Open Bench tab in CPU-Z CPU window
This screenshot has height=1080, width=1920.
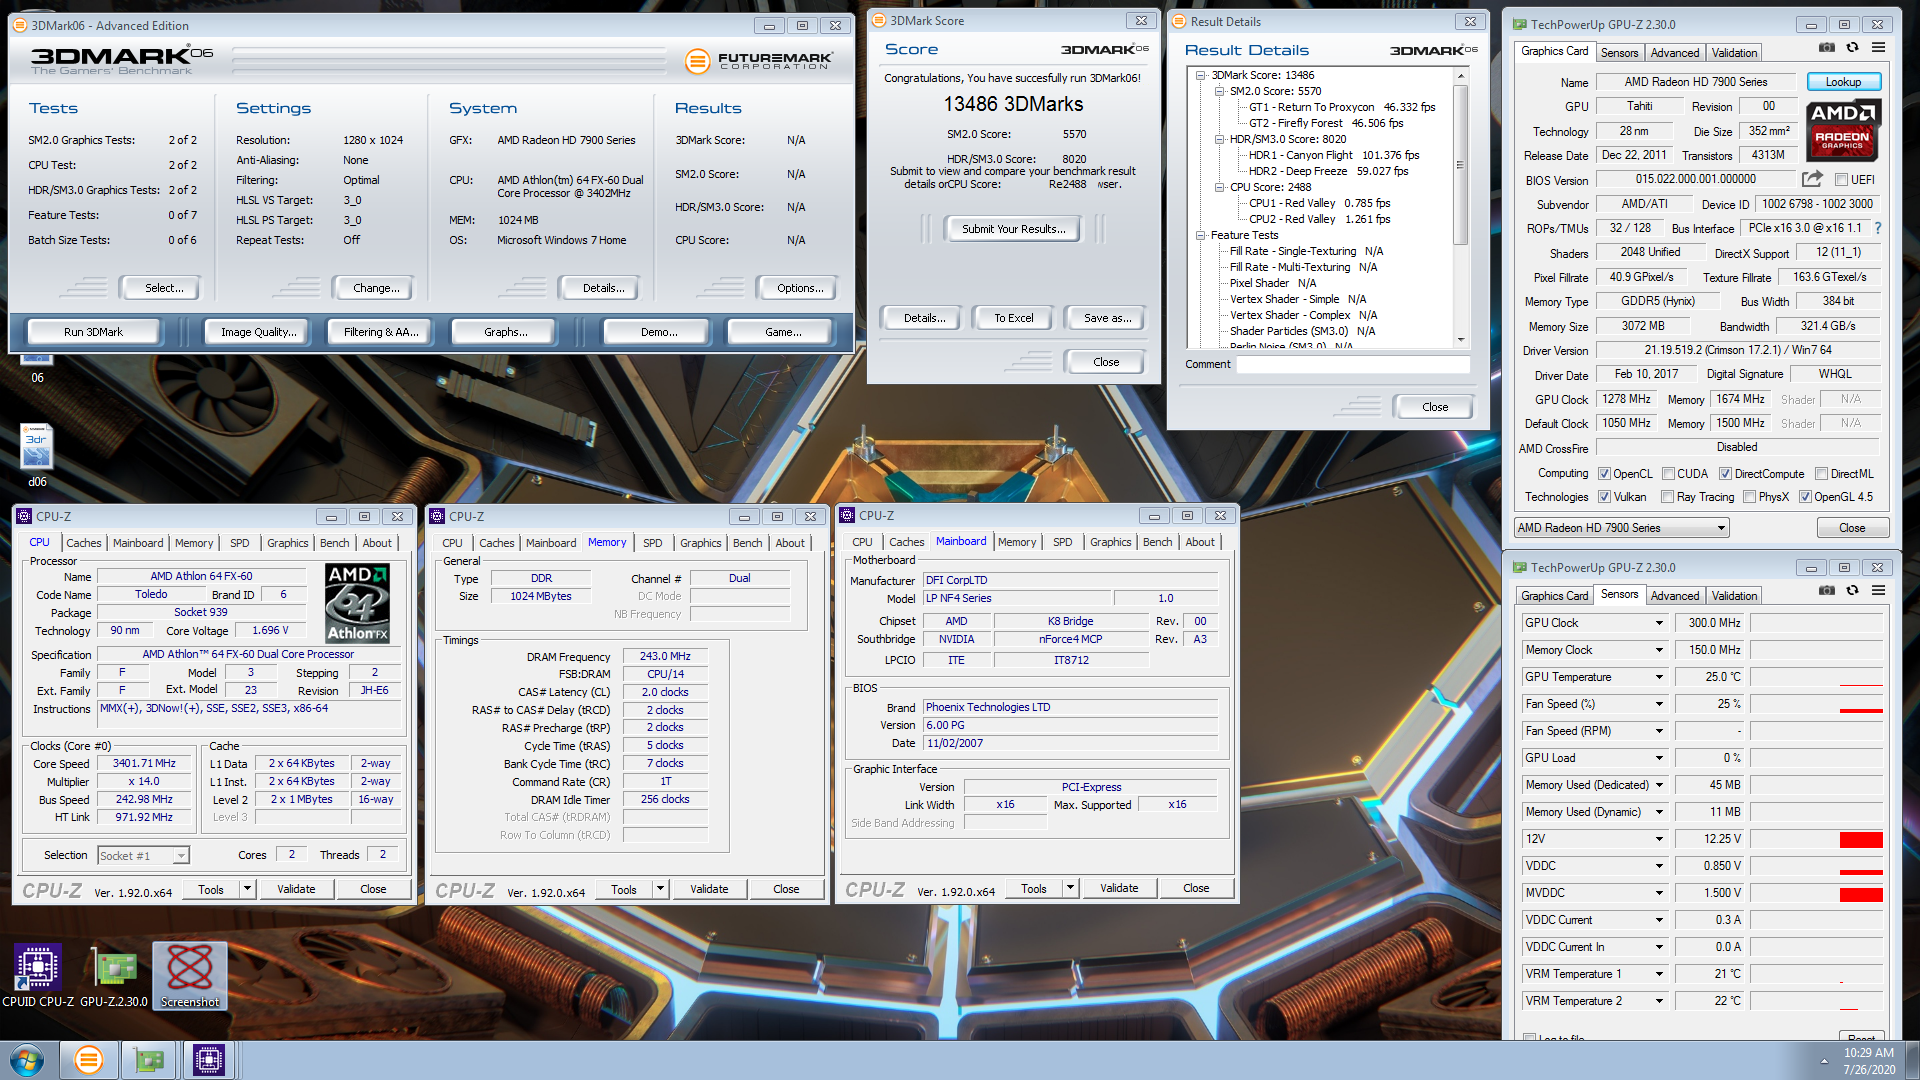[334, 543]
